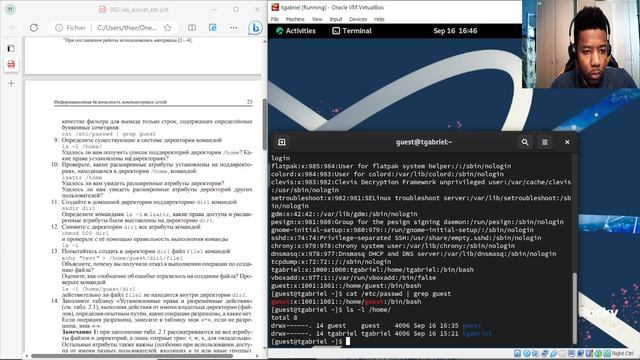Click page number 23 in PDF header
640x360 pixels.
tap(249, 102)
